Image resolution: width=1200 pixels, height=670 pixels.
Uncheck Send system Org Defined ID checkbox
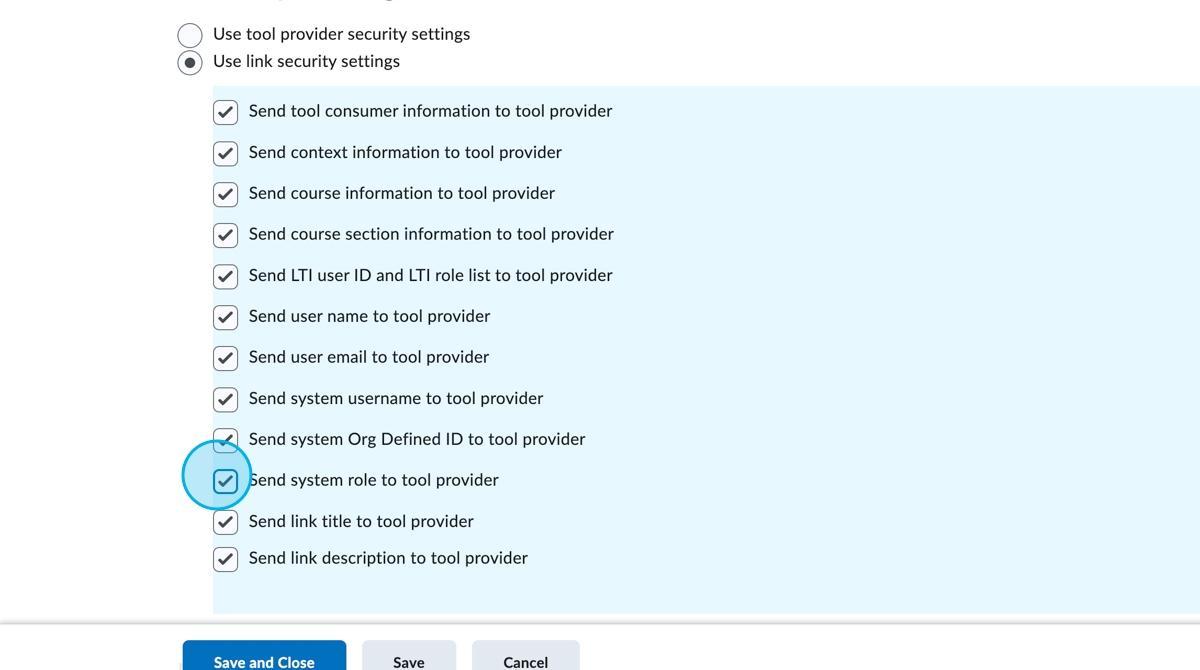coord(226,438)
